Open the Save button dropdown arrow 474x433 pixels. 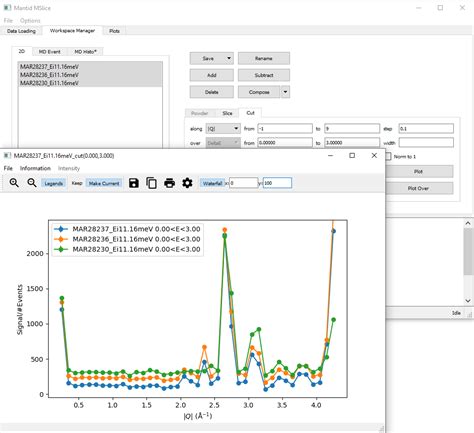229,58
